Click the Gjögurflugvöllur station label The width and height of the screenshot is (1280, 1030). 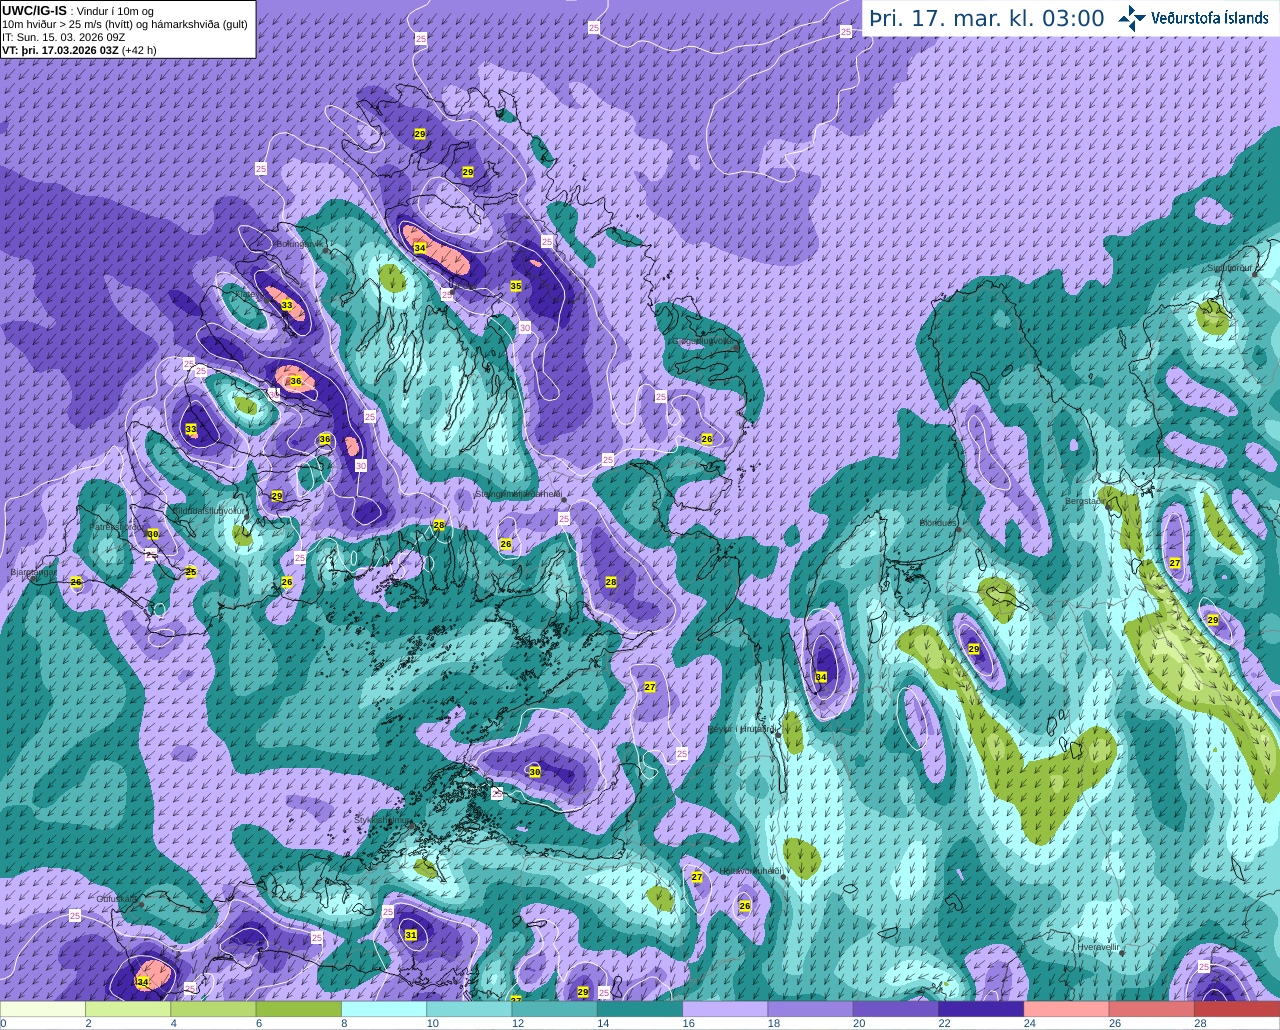pyautogui.click(x=704, y=341)
